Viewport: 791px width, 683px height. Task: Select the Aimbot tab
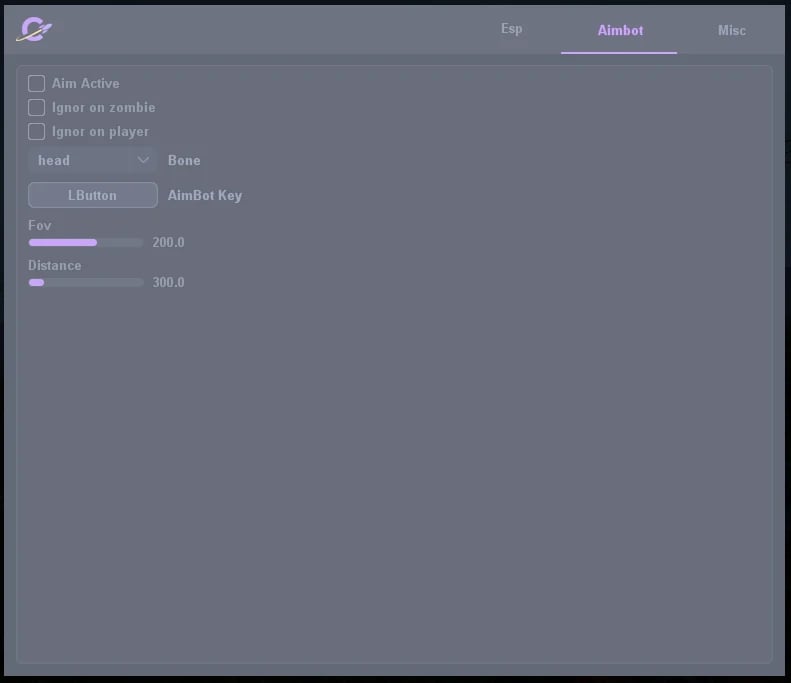click(620, 30)
